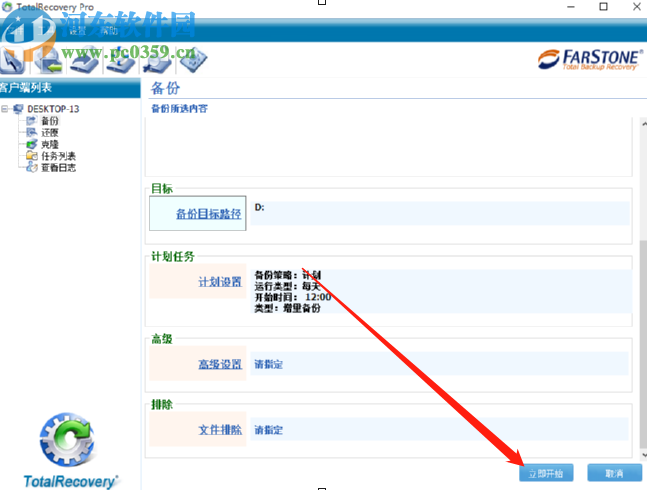
Task: Open 任务列表 in the client tree
Action: coord(59,156)
